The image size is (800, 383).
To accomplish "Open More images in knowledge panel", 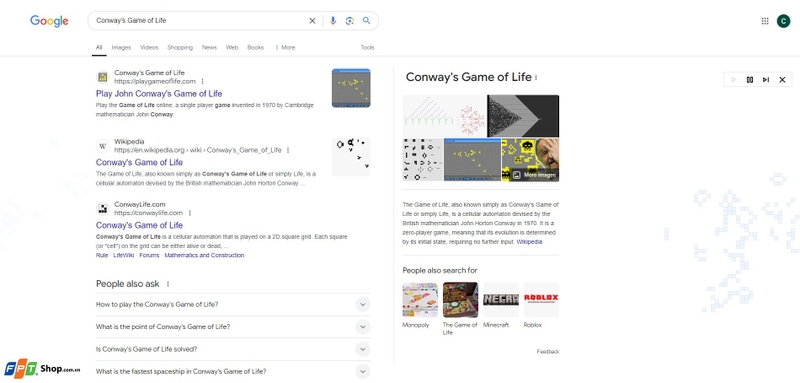I will pyautogui.click(x=535, y=175).
